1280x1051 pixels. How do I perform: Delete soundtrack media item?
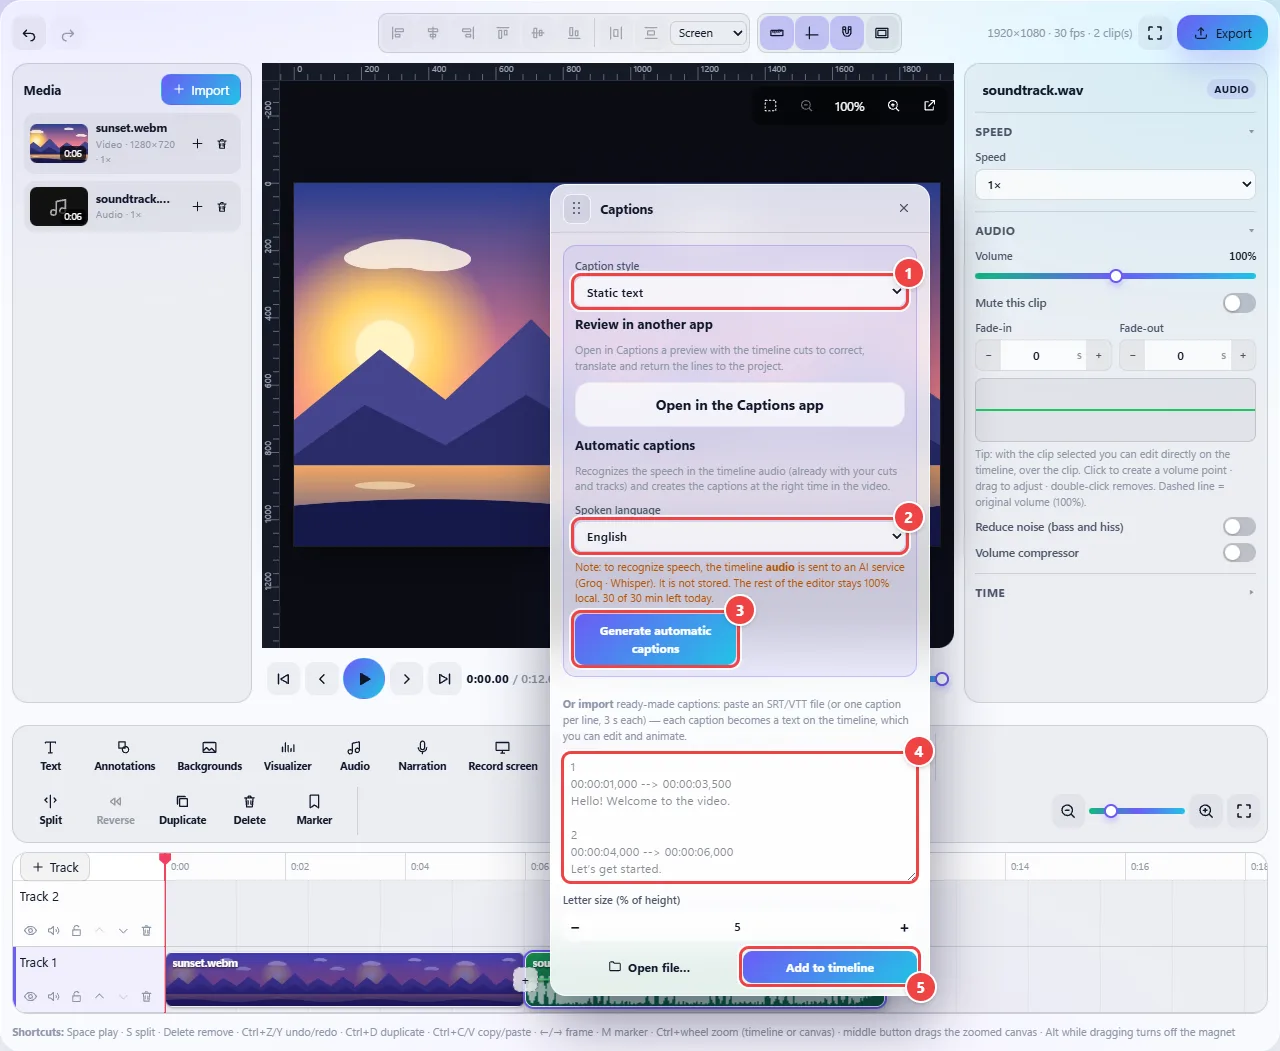[x=222, y=207]
